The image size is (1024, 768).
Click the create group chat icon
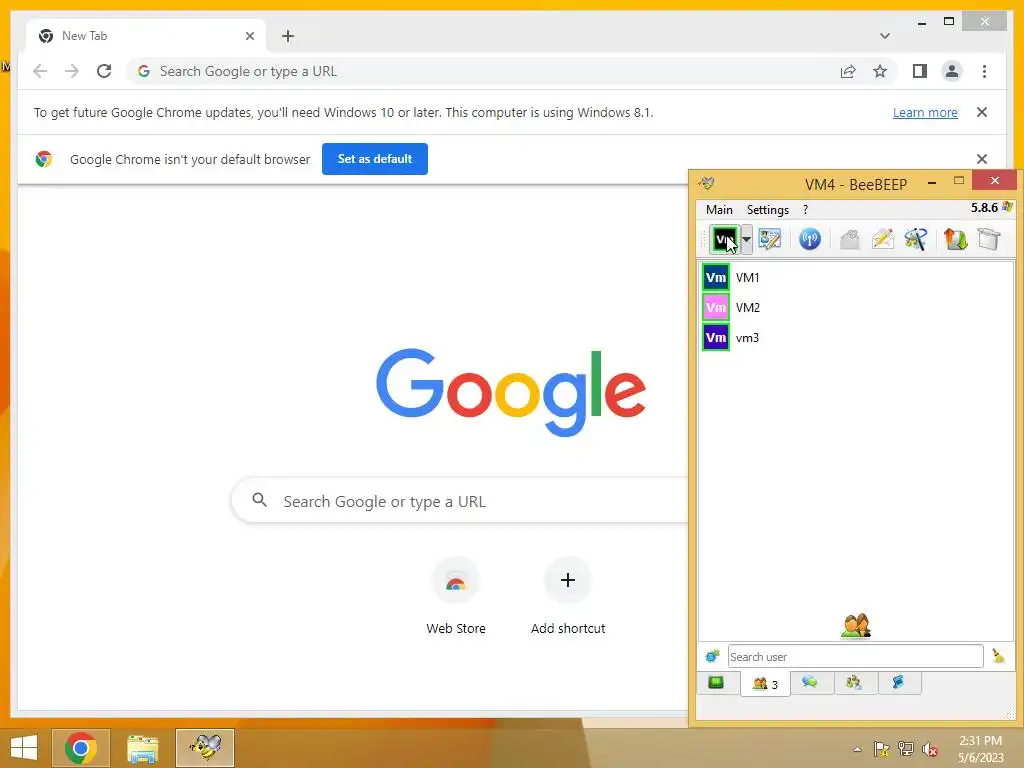coord(916,239)
